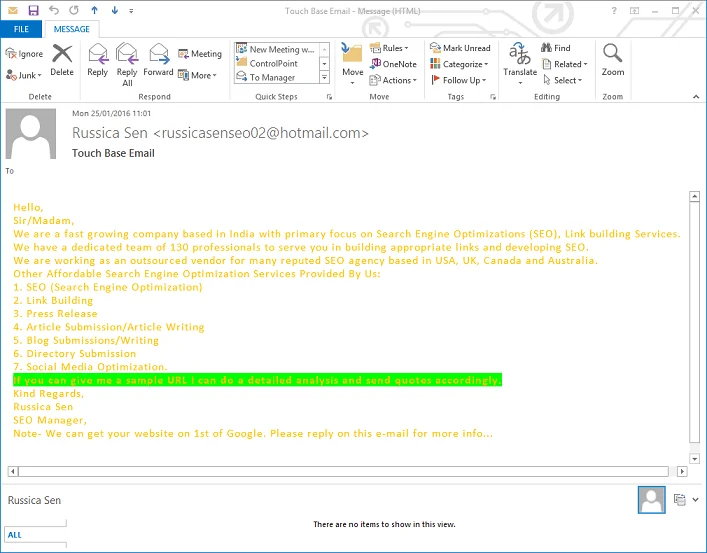Save message using the floppy disk icon
Image resolution: width=707 pixels, height=553 pixels.
[33, 10]
